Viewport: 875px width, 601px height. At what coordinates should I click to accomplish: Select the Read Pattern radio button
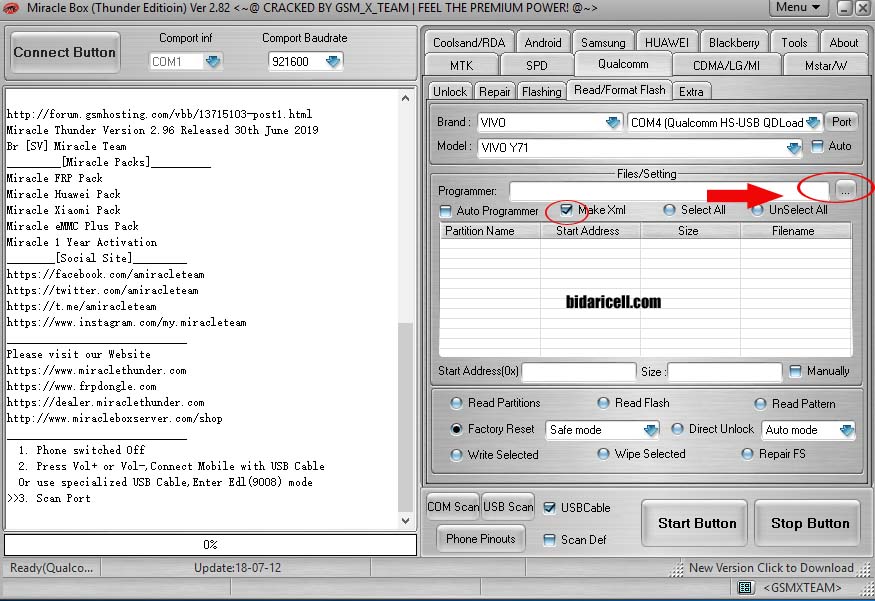(x=760, y=403)
